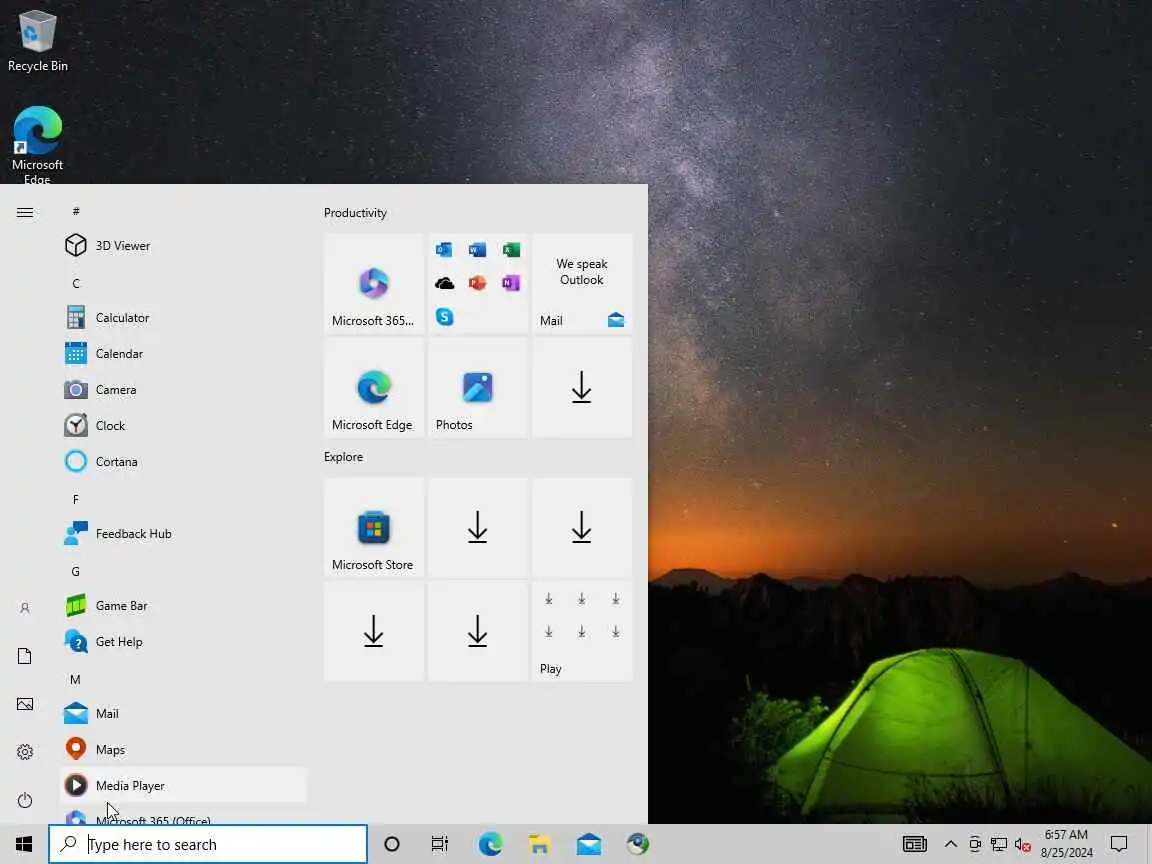Open Feedback Hub
The height and width of the screenshot is (864, 1152).
click(x=184, y=533)
